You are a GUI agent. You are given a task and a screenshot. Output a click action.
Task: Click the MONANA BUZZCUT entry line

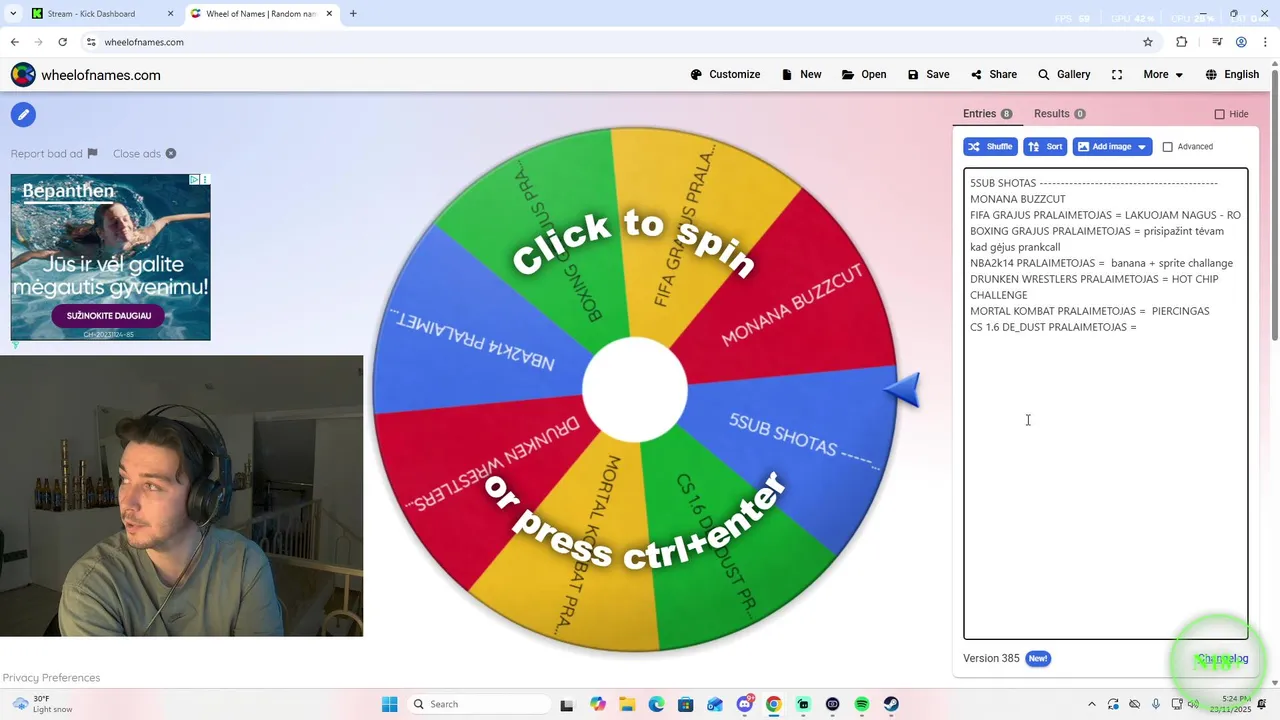[x=1017, y=199]
